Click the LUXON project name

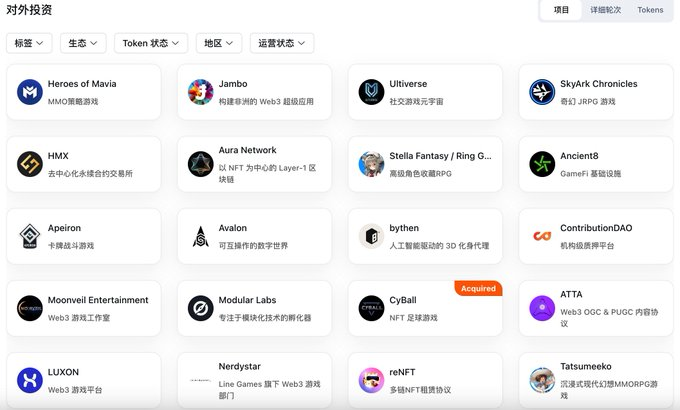[x=63, y=372]
